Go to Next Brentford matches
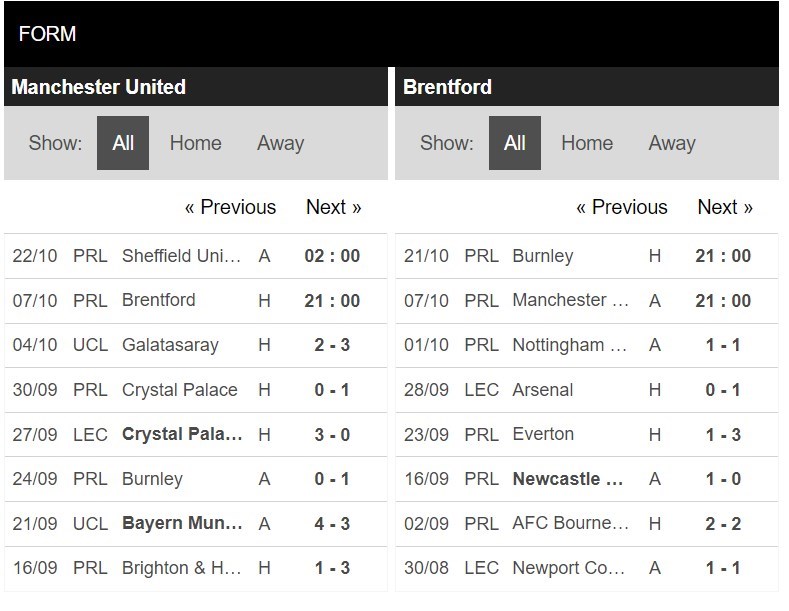 click(725, 207)
